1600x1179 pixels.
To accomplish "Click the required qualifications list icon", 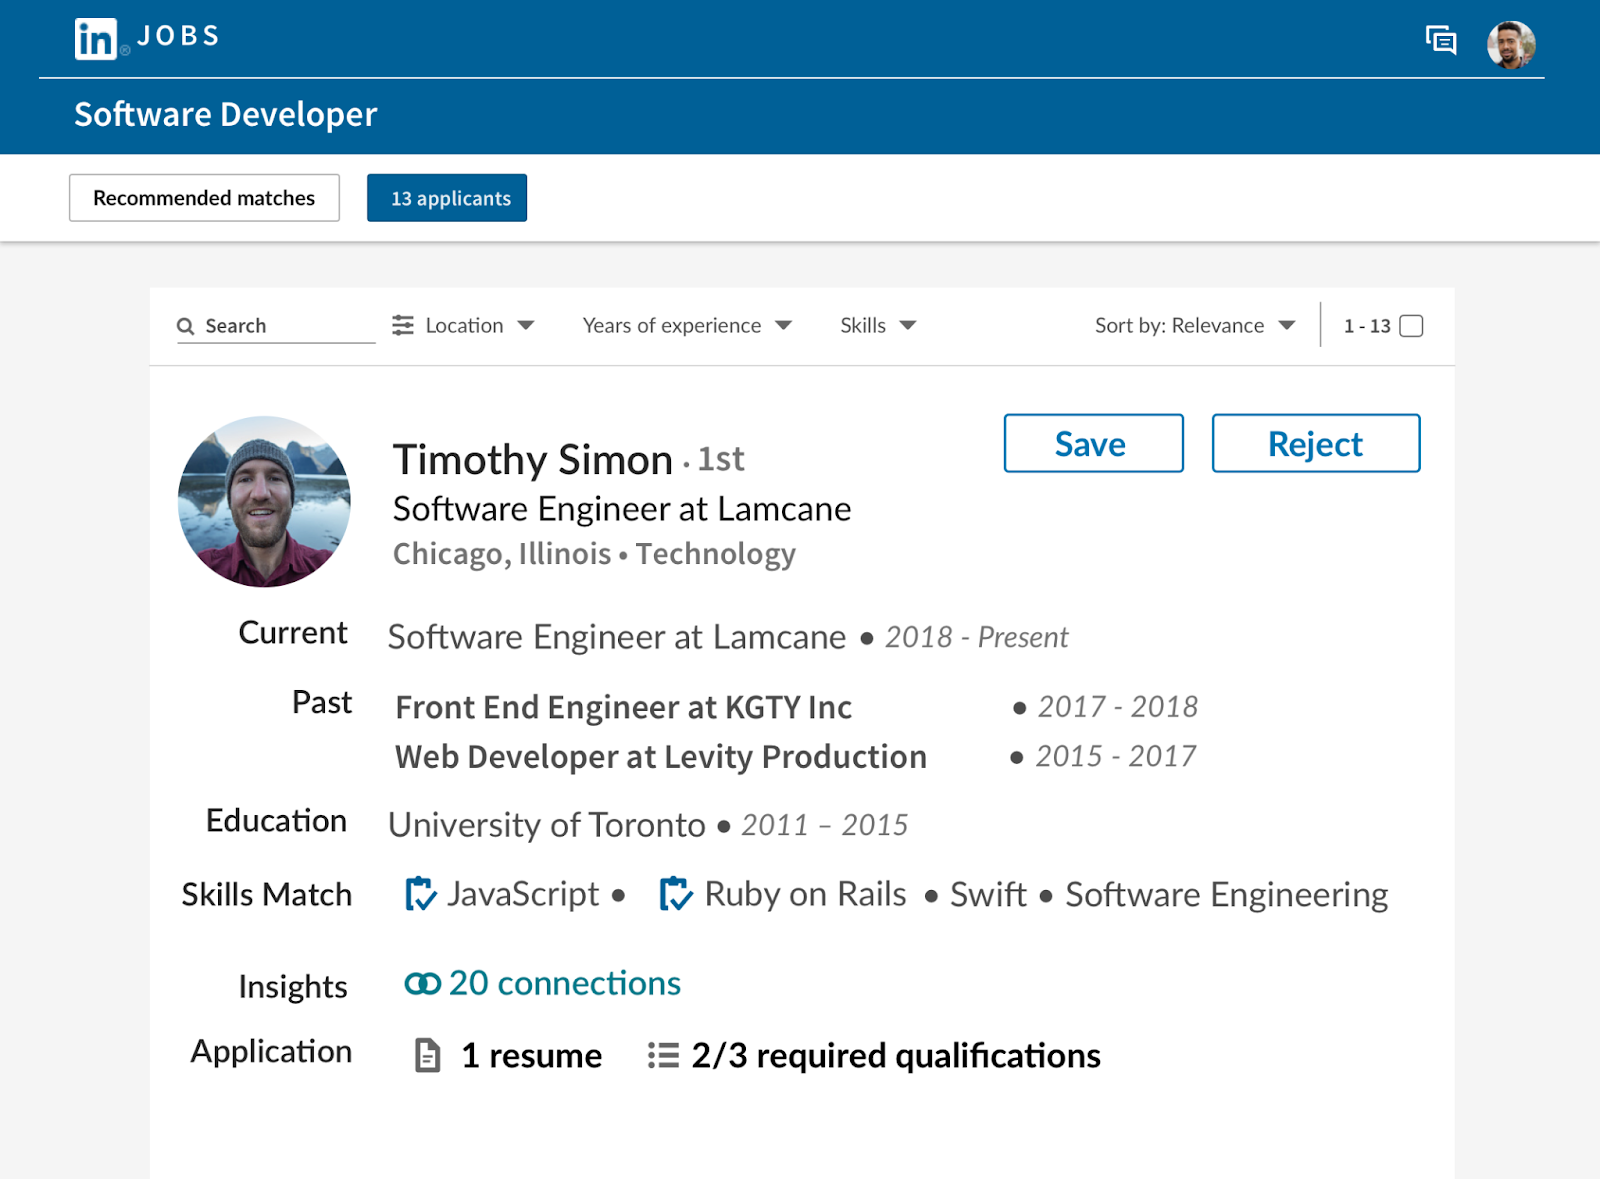I will pos(663,1055).
